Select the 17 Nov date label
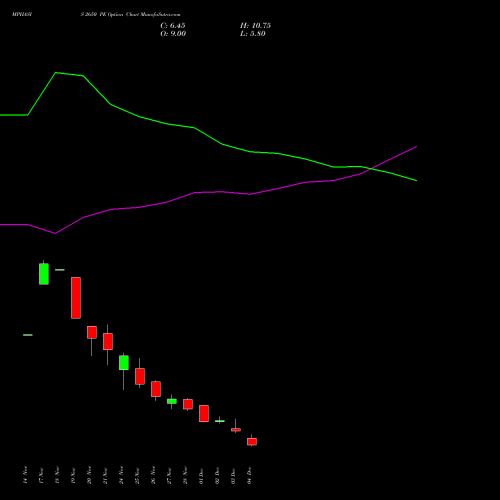Image resolution: width=500 pixels, height=500 pixels. 41,475
